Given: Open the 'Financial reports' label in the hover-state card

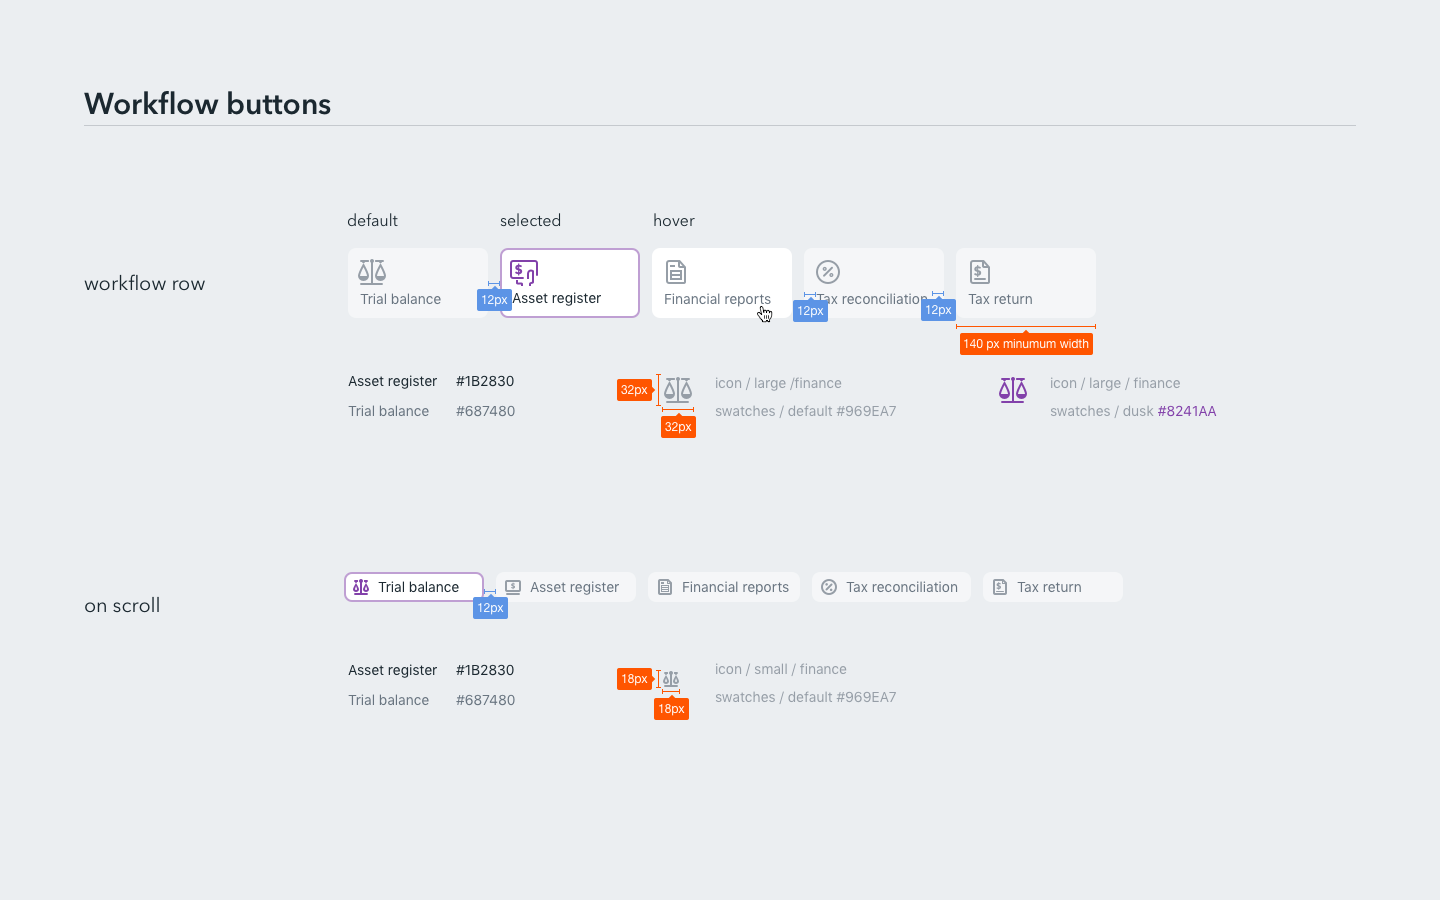Looking at the screenshot, I should [717, 299].
